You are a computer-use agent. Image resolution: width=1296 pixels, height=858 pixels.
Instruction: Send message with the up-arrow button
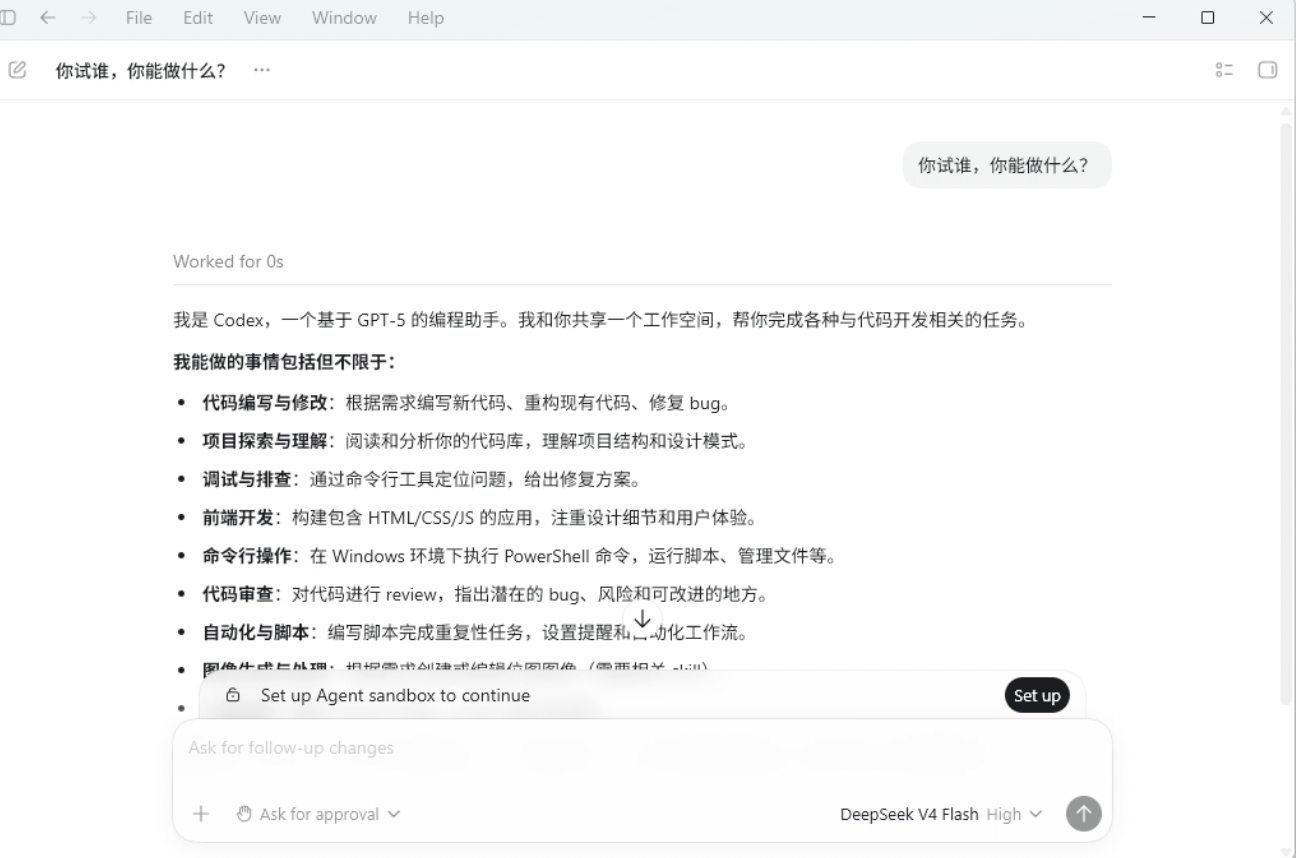(x=1083, y=814)
